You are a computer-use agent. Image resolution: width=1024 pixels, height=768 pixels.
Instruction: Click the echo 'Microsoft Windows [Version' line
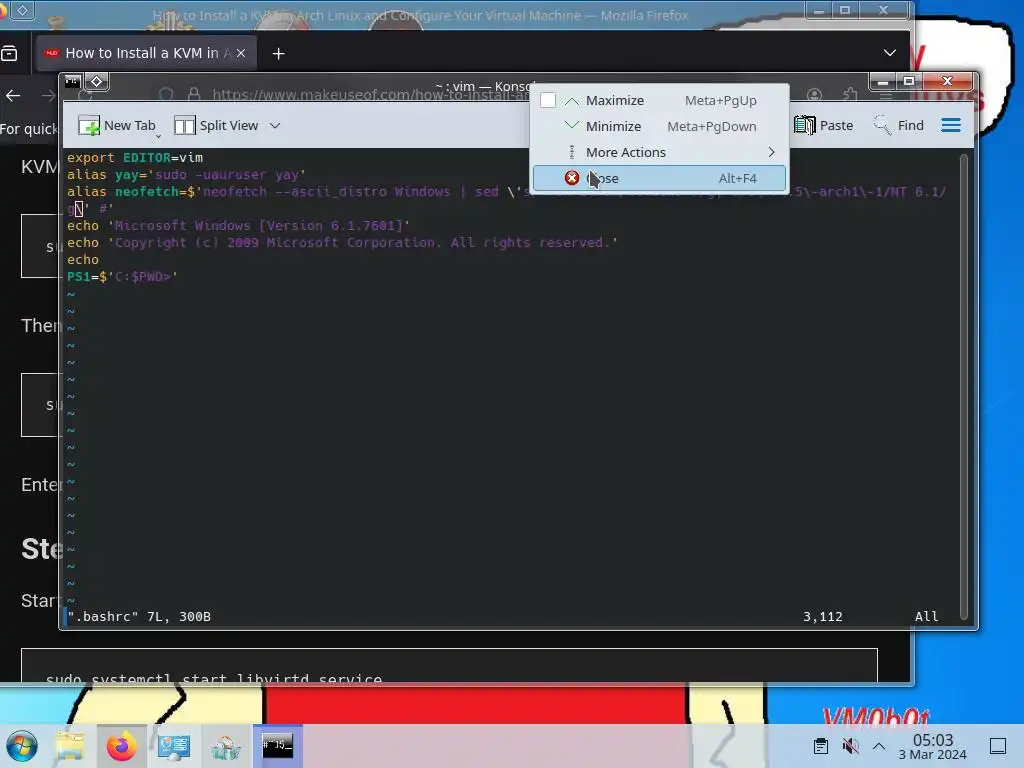(x=238, y=225)
